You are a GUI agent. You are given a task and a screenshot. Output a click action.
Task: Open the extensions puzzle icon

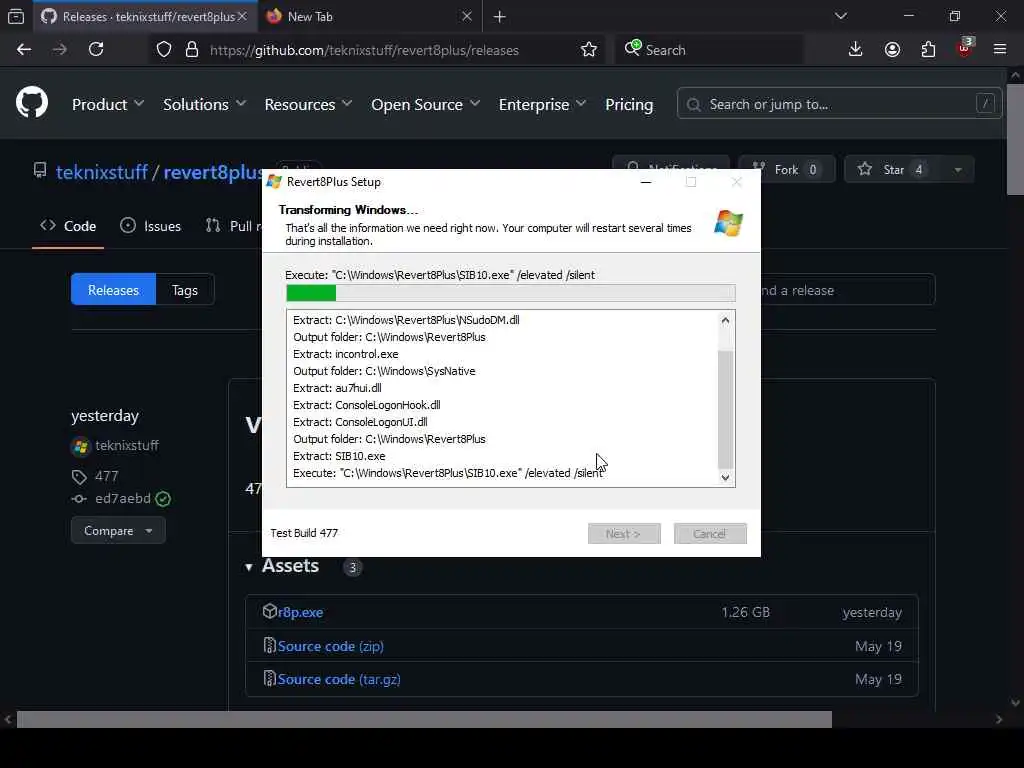(928, 50)
